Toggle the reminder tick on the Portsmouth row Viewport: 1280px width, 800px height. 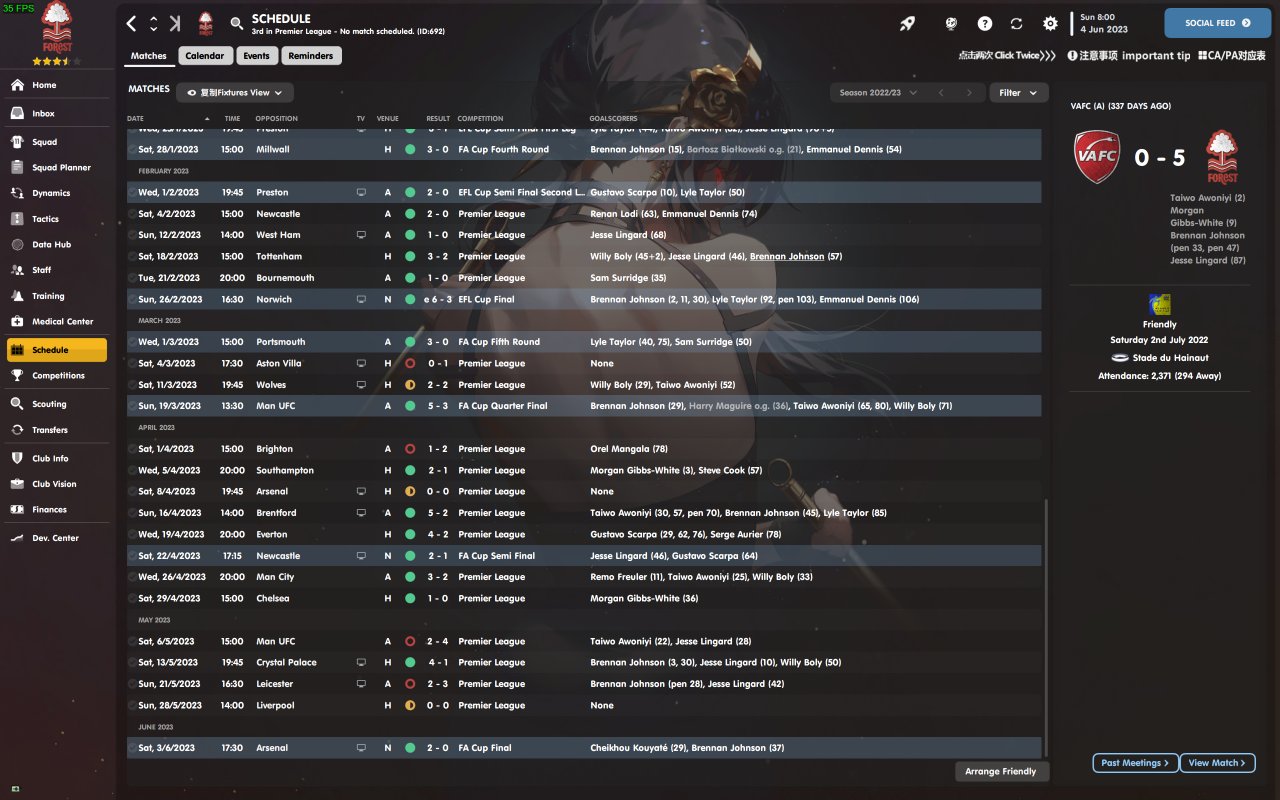click(x=132, y=342)
